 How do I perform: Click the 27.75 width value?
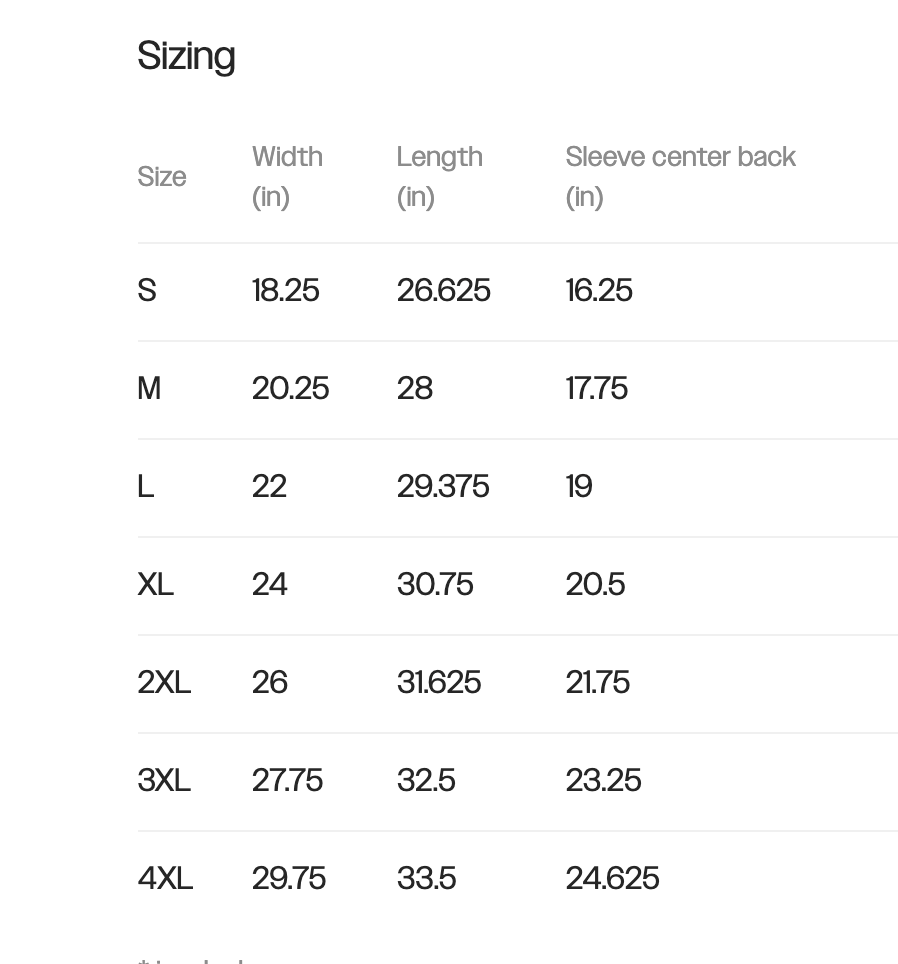(287, 780)
